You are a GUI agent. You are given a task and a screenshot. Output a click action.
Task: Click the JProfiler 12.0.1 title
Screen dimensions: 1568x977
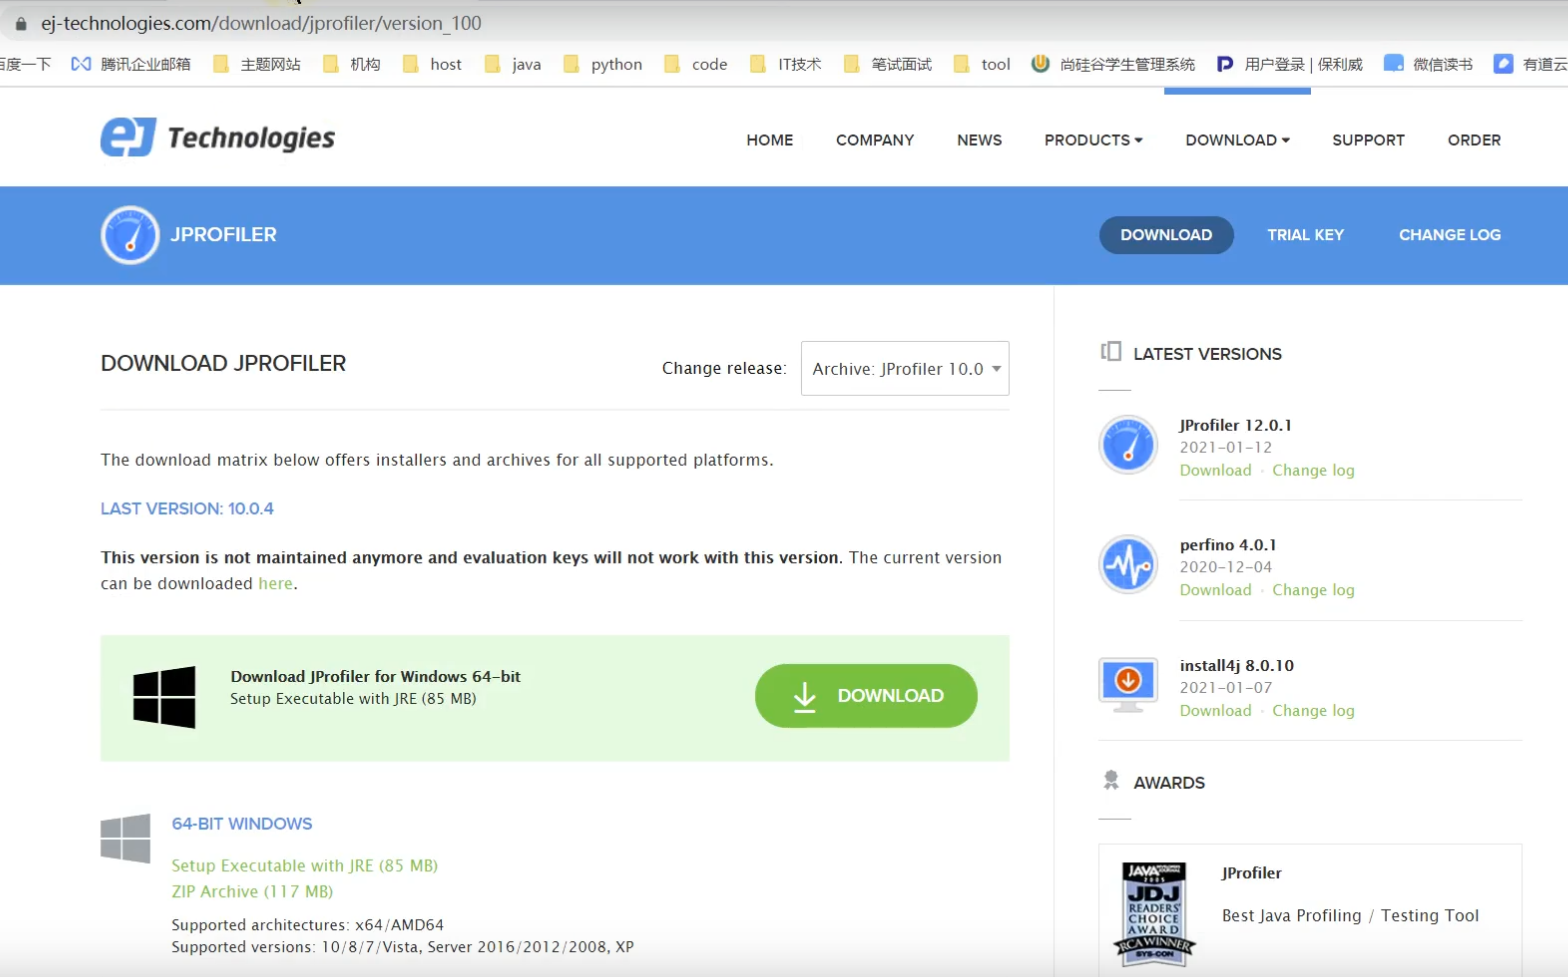[1235, 425]
